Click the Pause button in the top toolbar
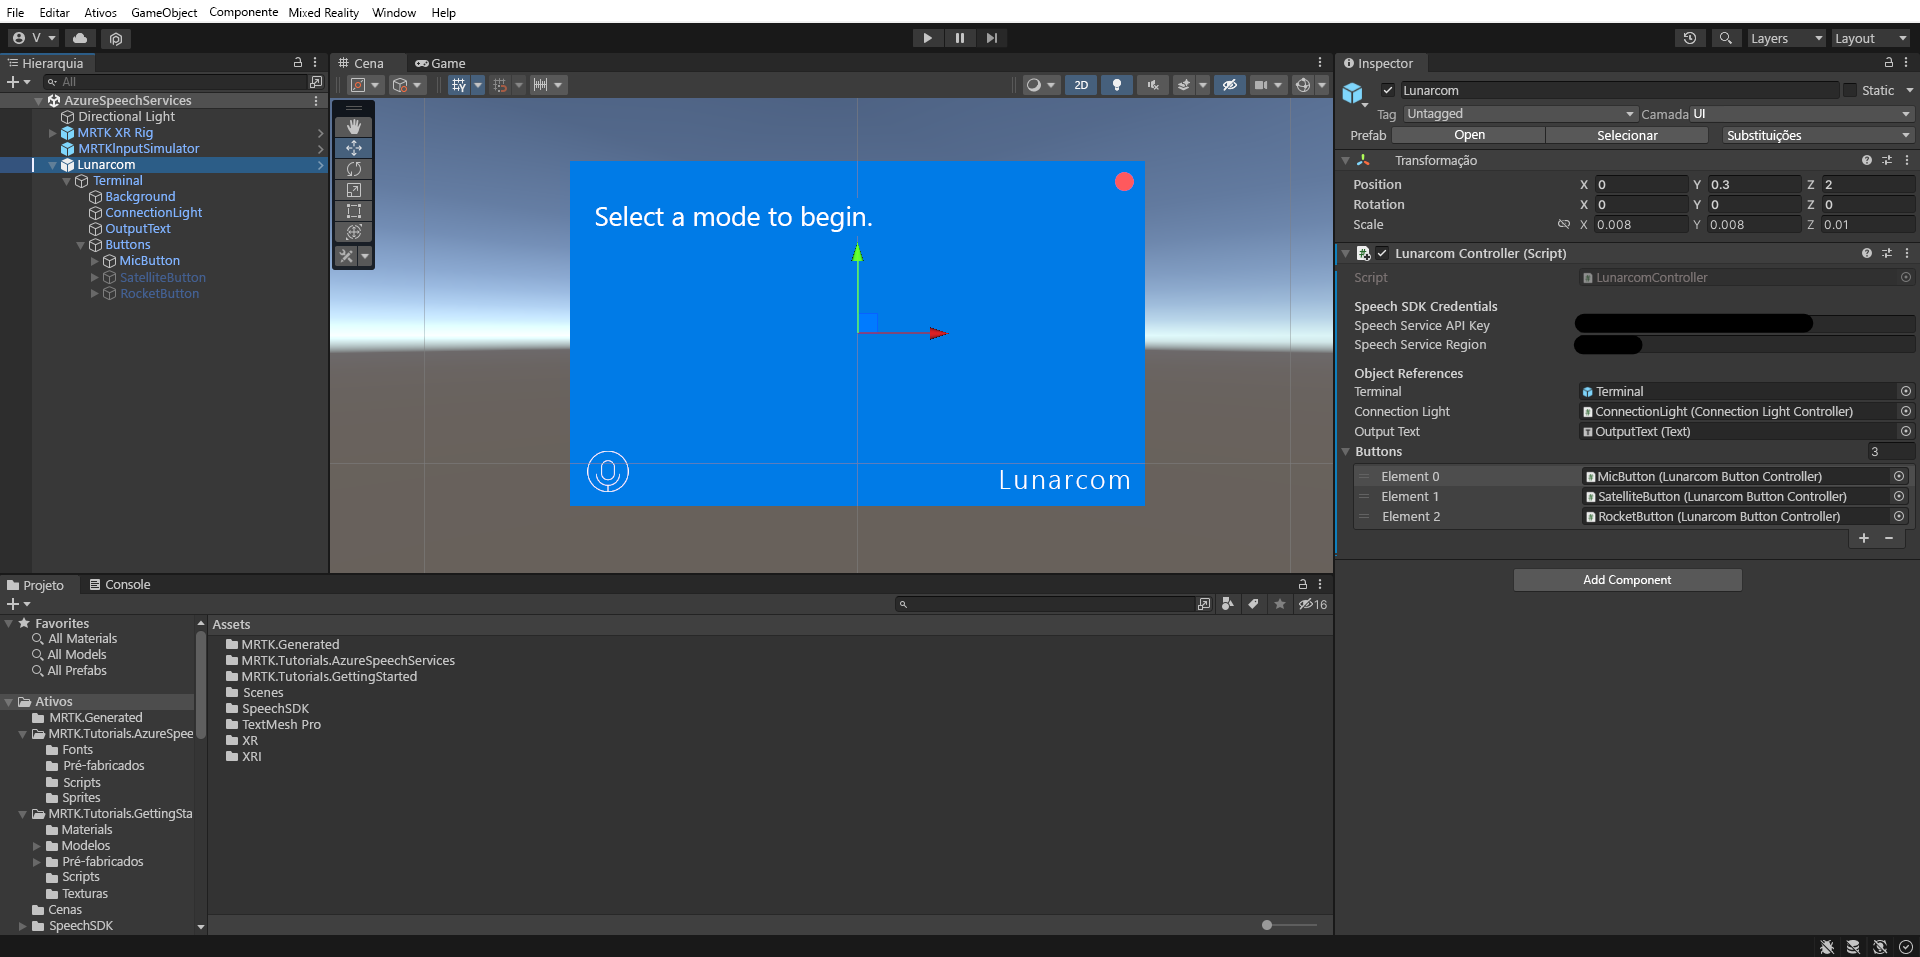The width and height of the screenshot is (1920, 957). pos(959,37)
